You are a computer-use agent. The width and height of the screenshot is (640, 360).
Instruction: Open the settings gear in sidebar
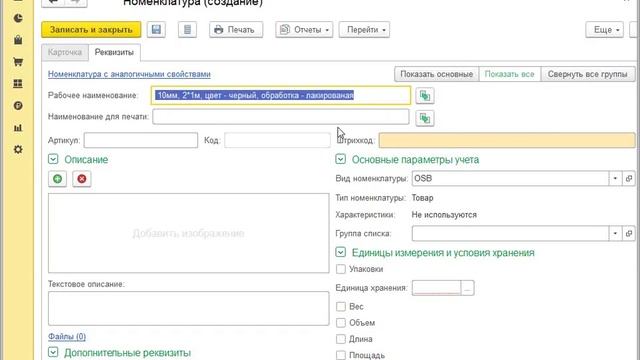18,149
